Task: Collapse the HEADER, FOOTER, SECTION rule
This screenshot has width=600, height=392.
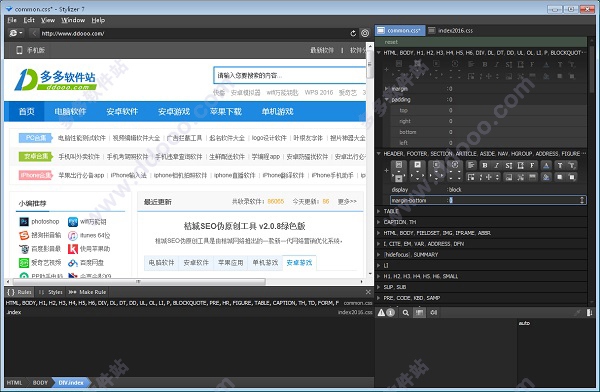Action: click(379, 154)
